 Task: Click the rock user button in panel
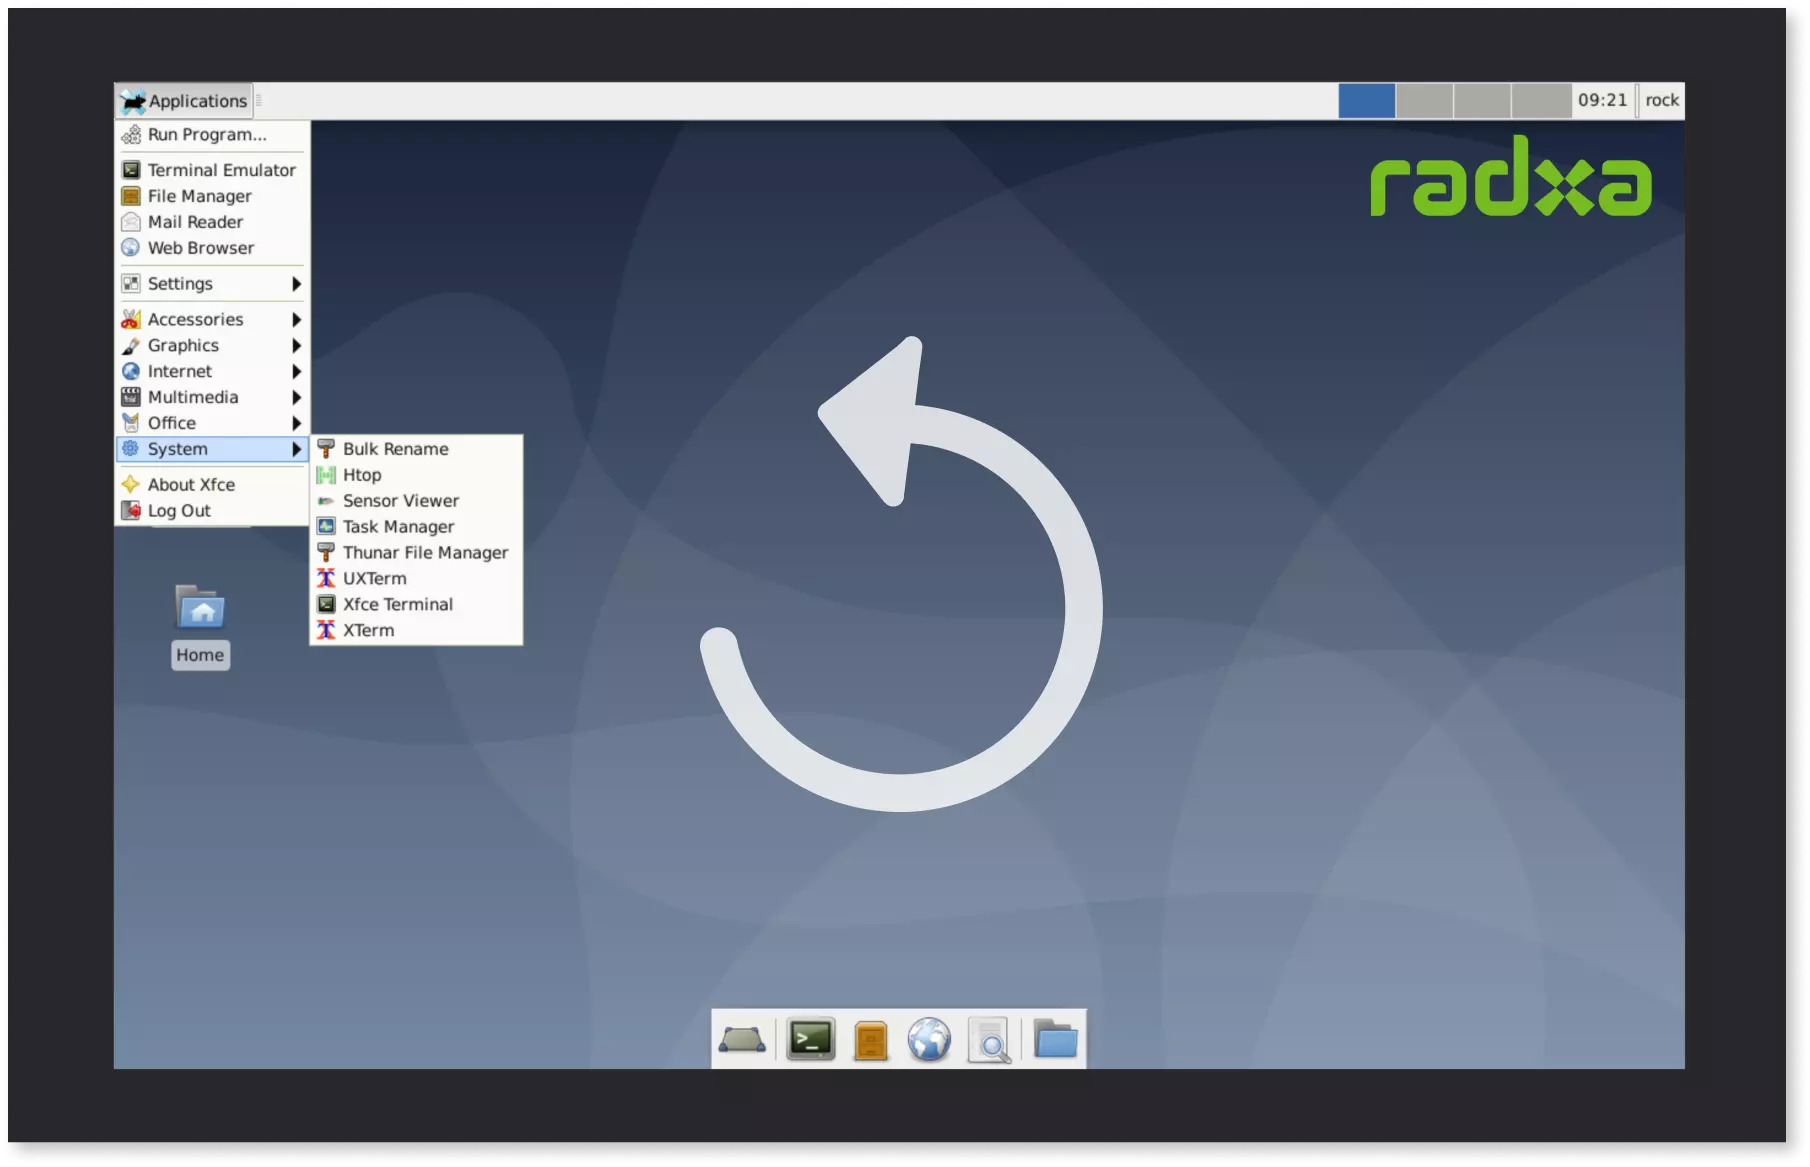(1662, 101)
